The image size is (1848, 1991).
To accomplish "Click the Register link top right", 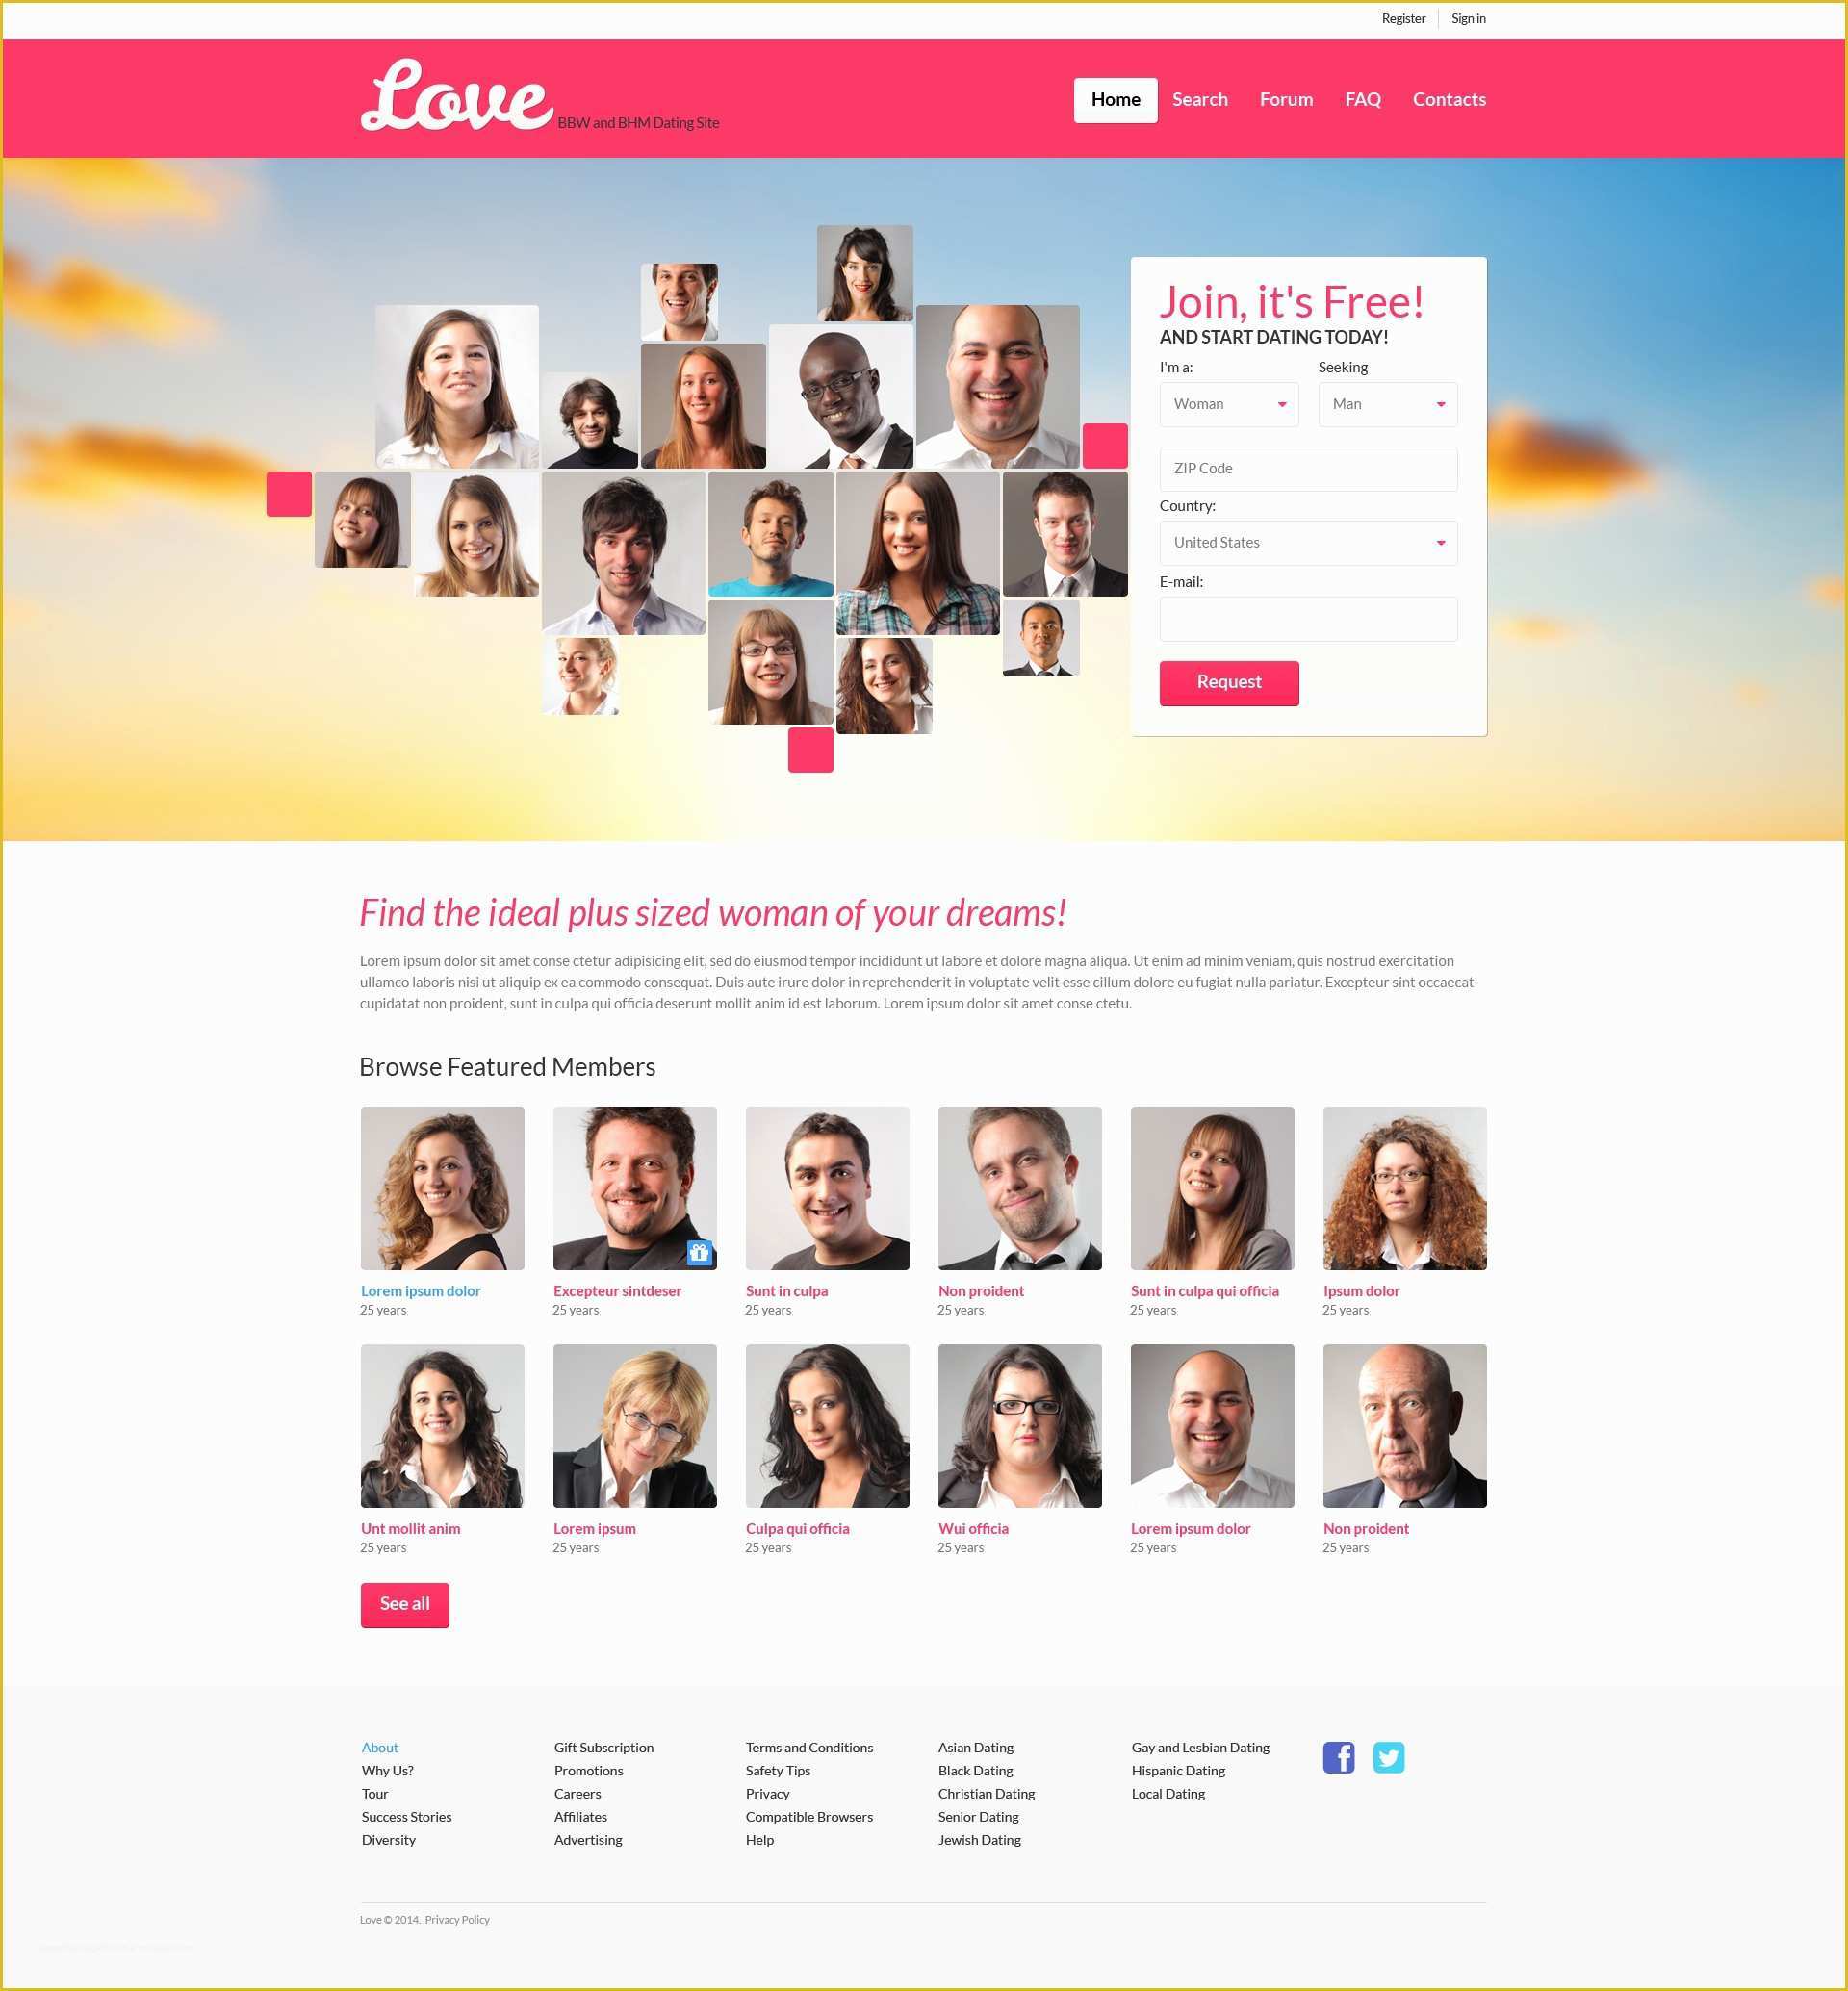I will (x=1399, y=19).
